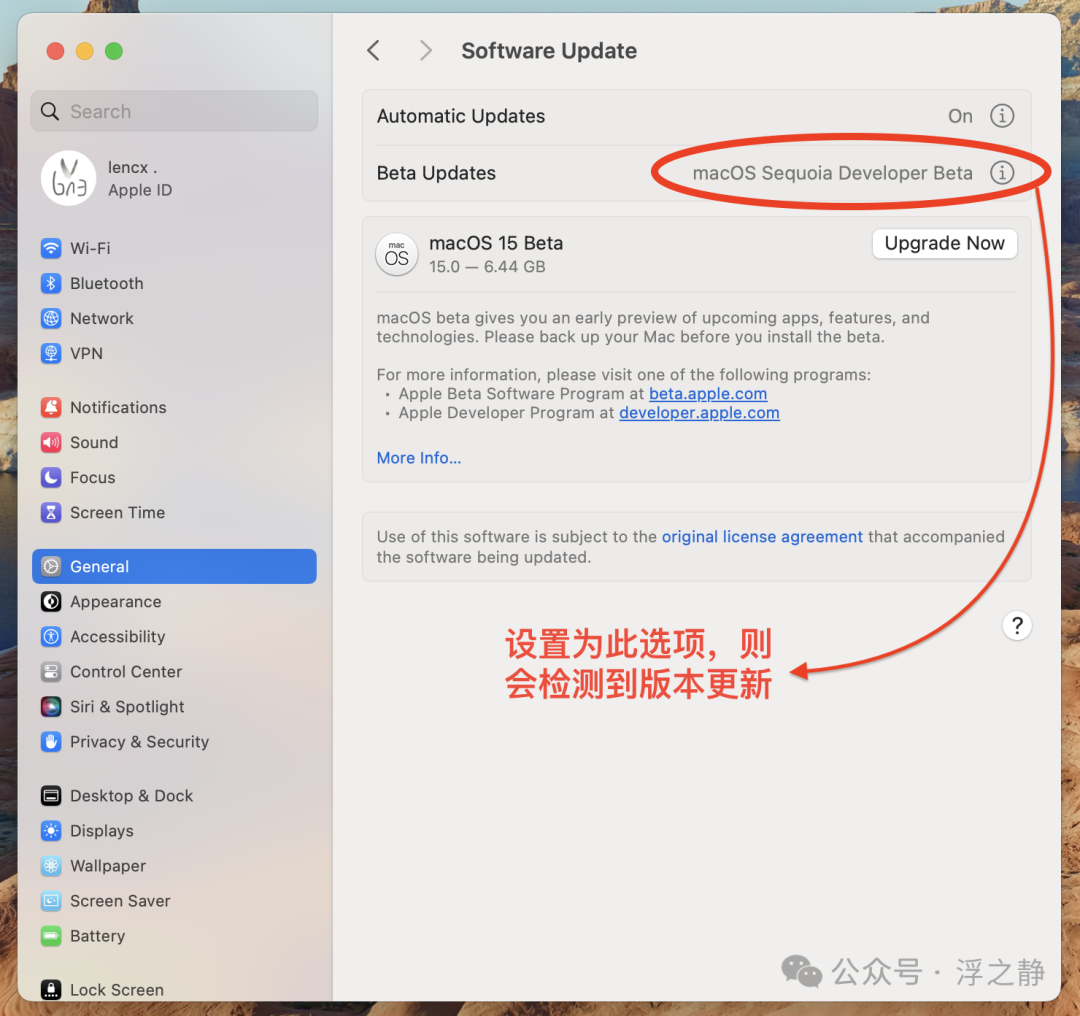Open Notifications bell icon
This screenshot has height=1016, width=1080.
click(51, 407)
